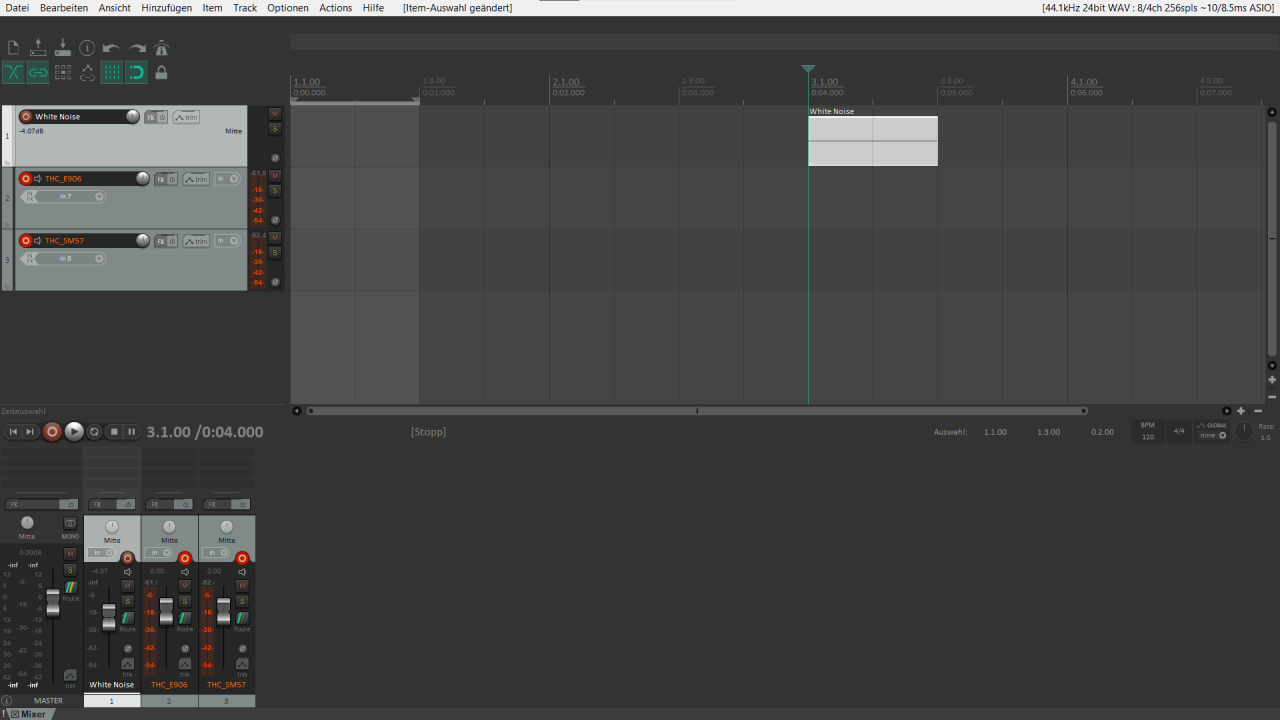Click the horizontal arrange scrollbar
Image resolution: width=1280 pixels, height=720 pixels.
697,411
